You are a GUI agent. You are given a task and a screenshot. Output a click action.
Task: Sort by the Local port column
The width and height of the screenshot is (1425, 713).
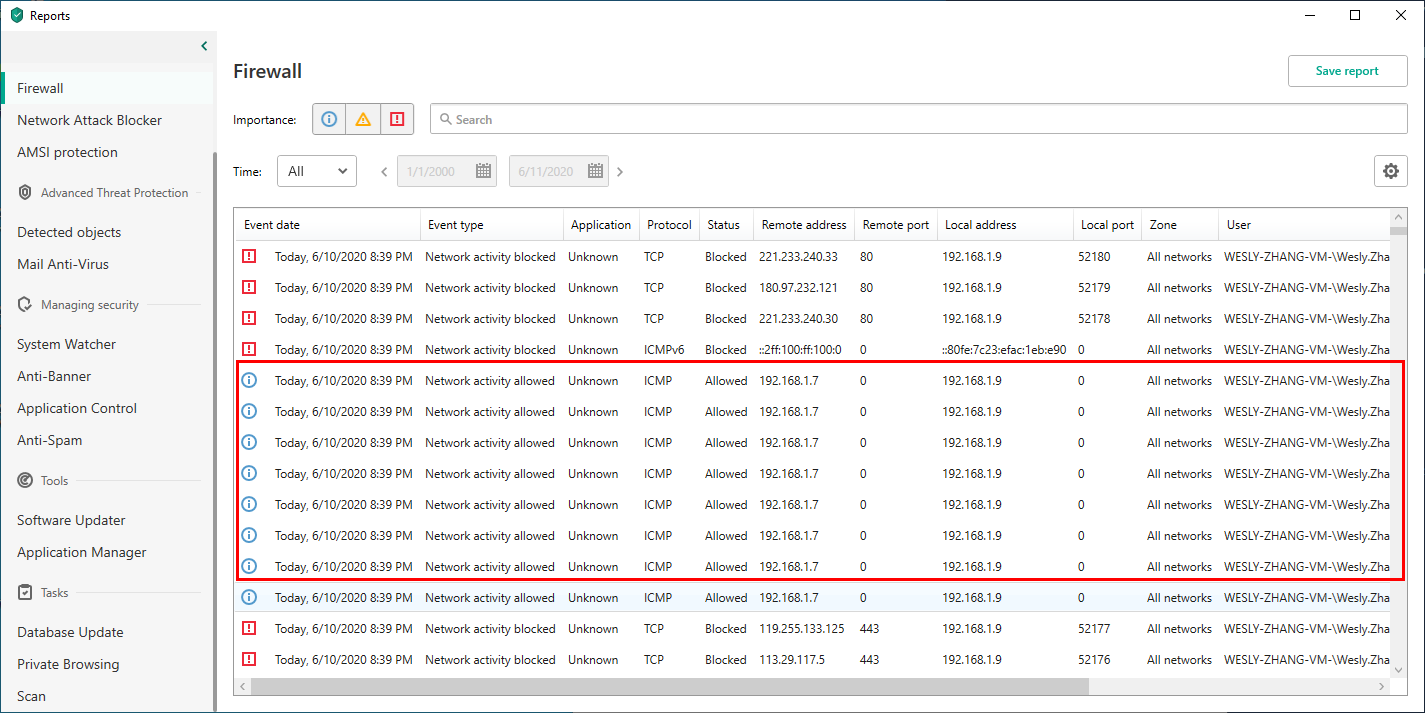[x=1107, y=225]
